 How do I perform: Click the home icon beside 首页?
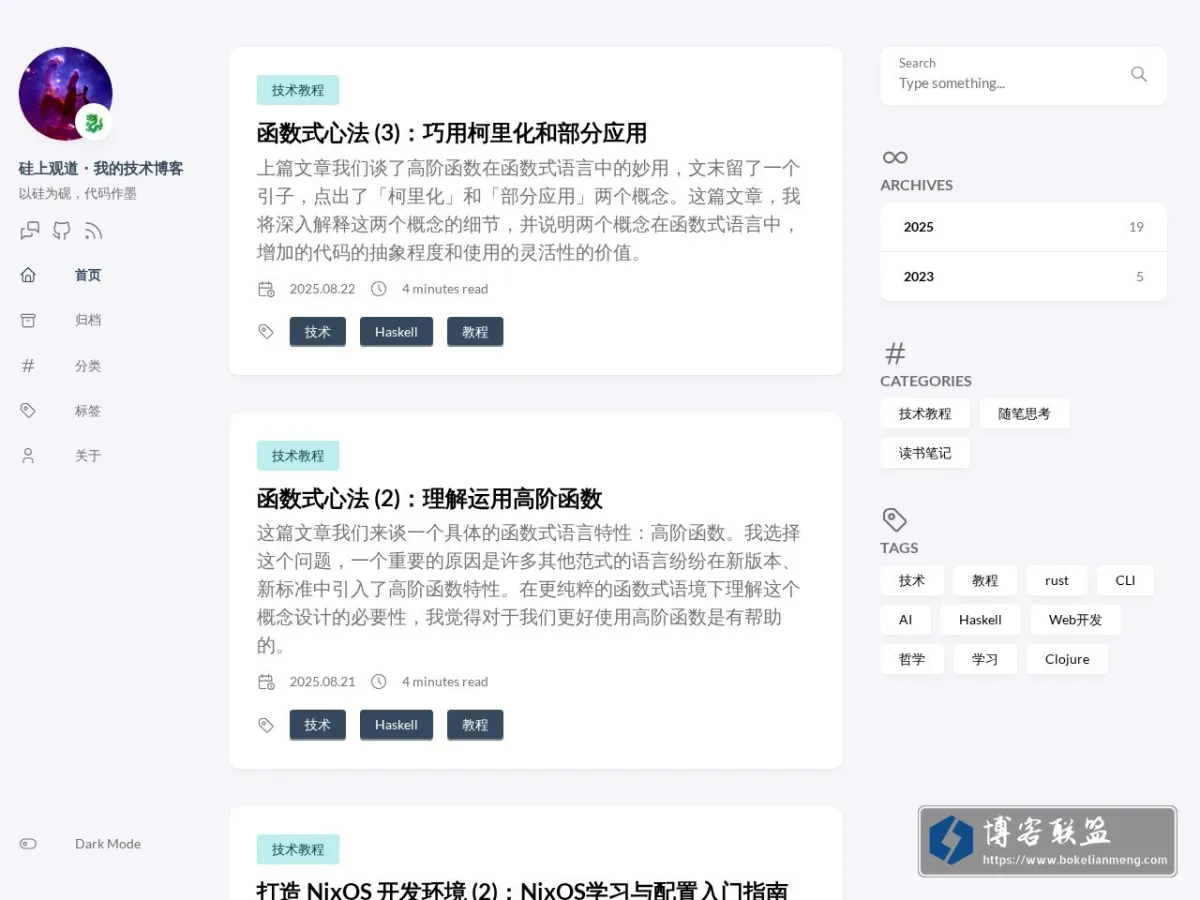pos(28,275)
